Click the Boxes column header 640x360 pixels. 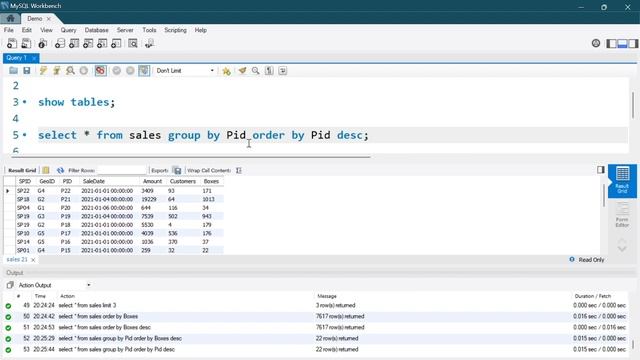pos(211,181)
